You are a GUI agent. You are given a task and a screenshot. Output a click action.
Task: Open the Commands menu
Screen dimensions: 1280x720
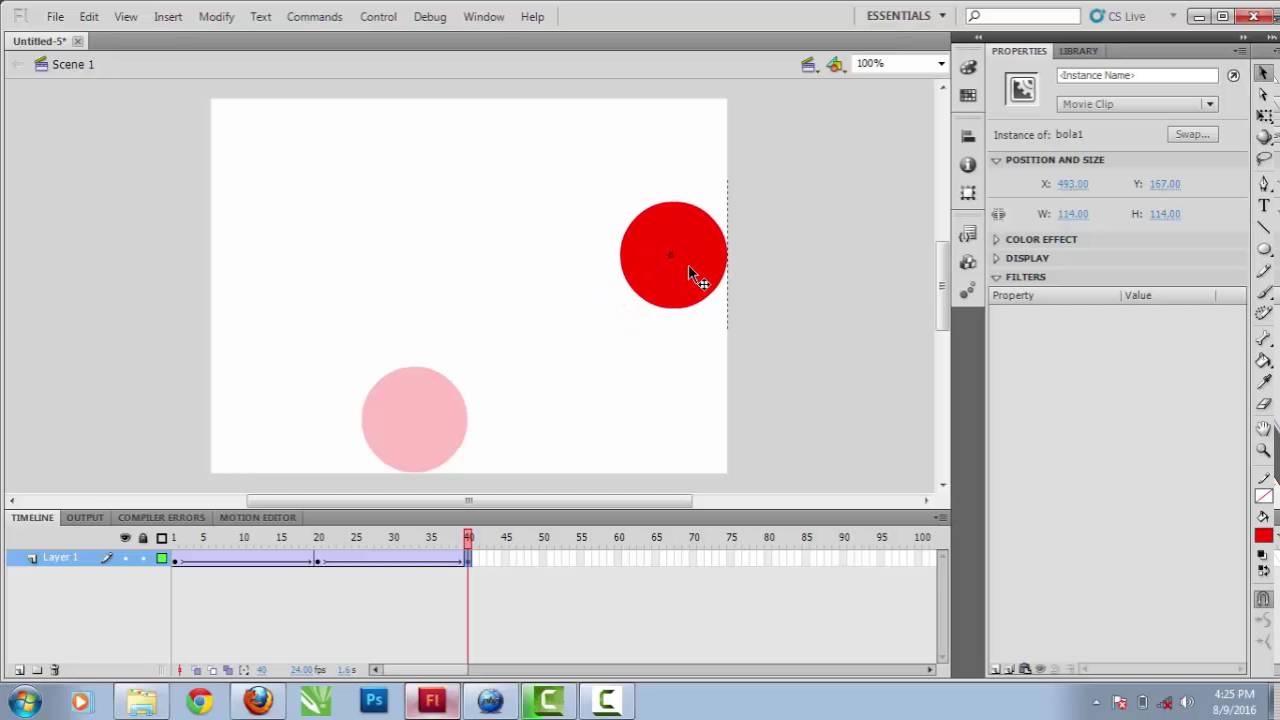(314, 17)
